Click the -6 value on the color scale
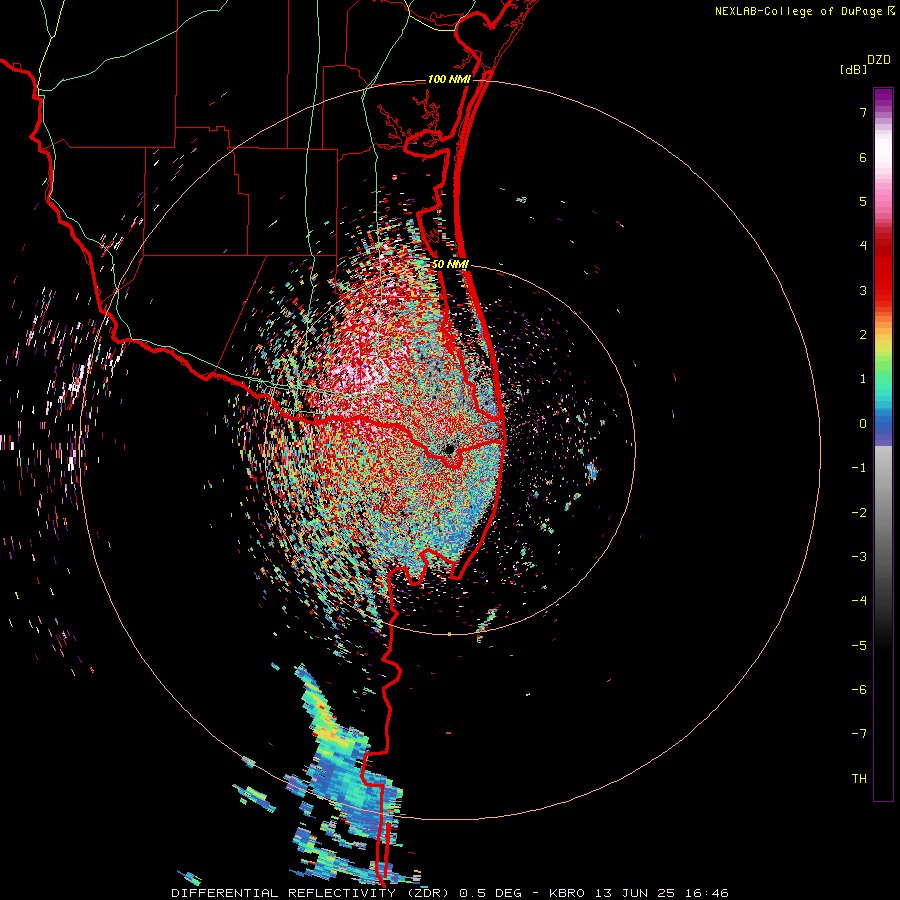 tap(859, 689)
